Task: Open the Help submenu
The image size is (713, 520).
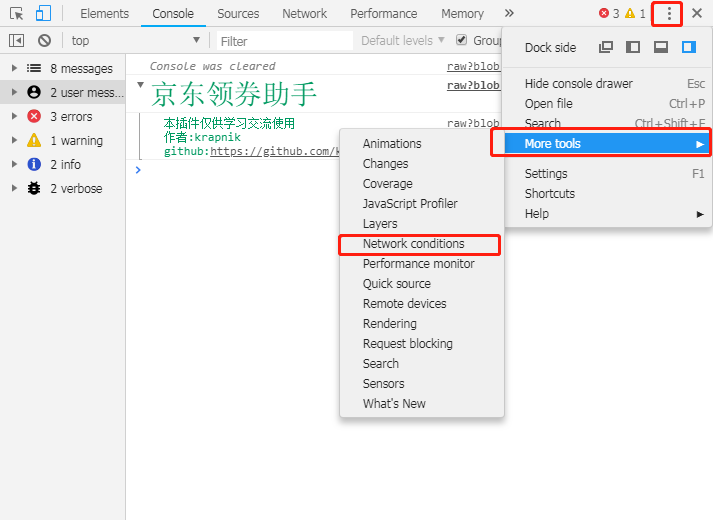Action: tap(607, 214)
